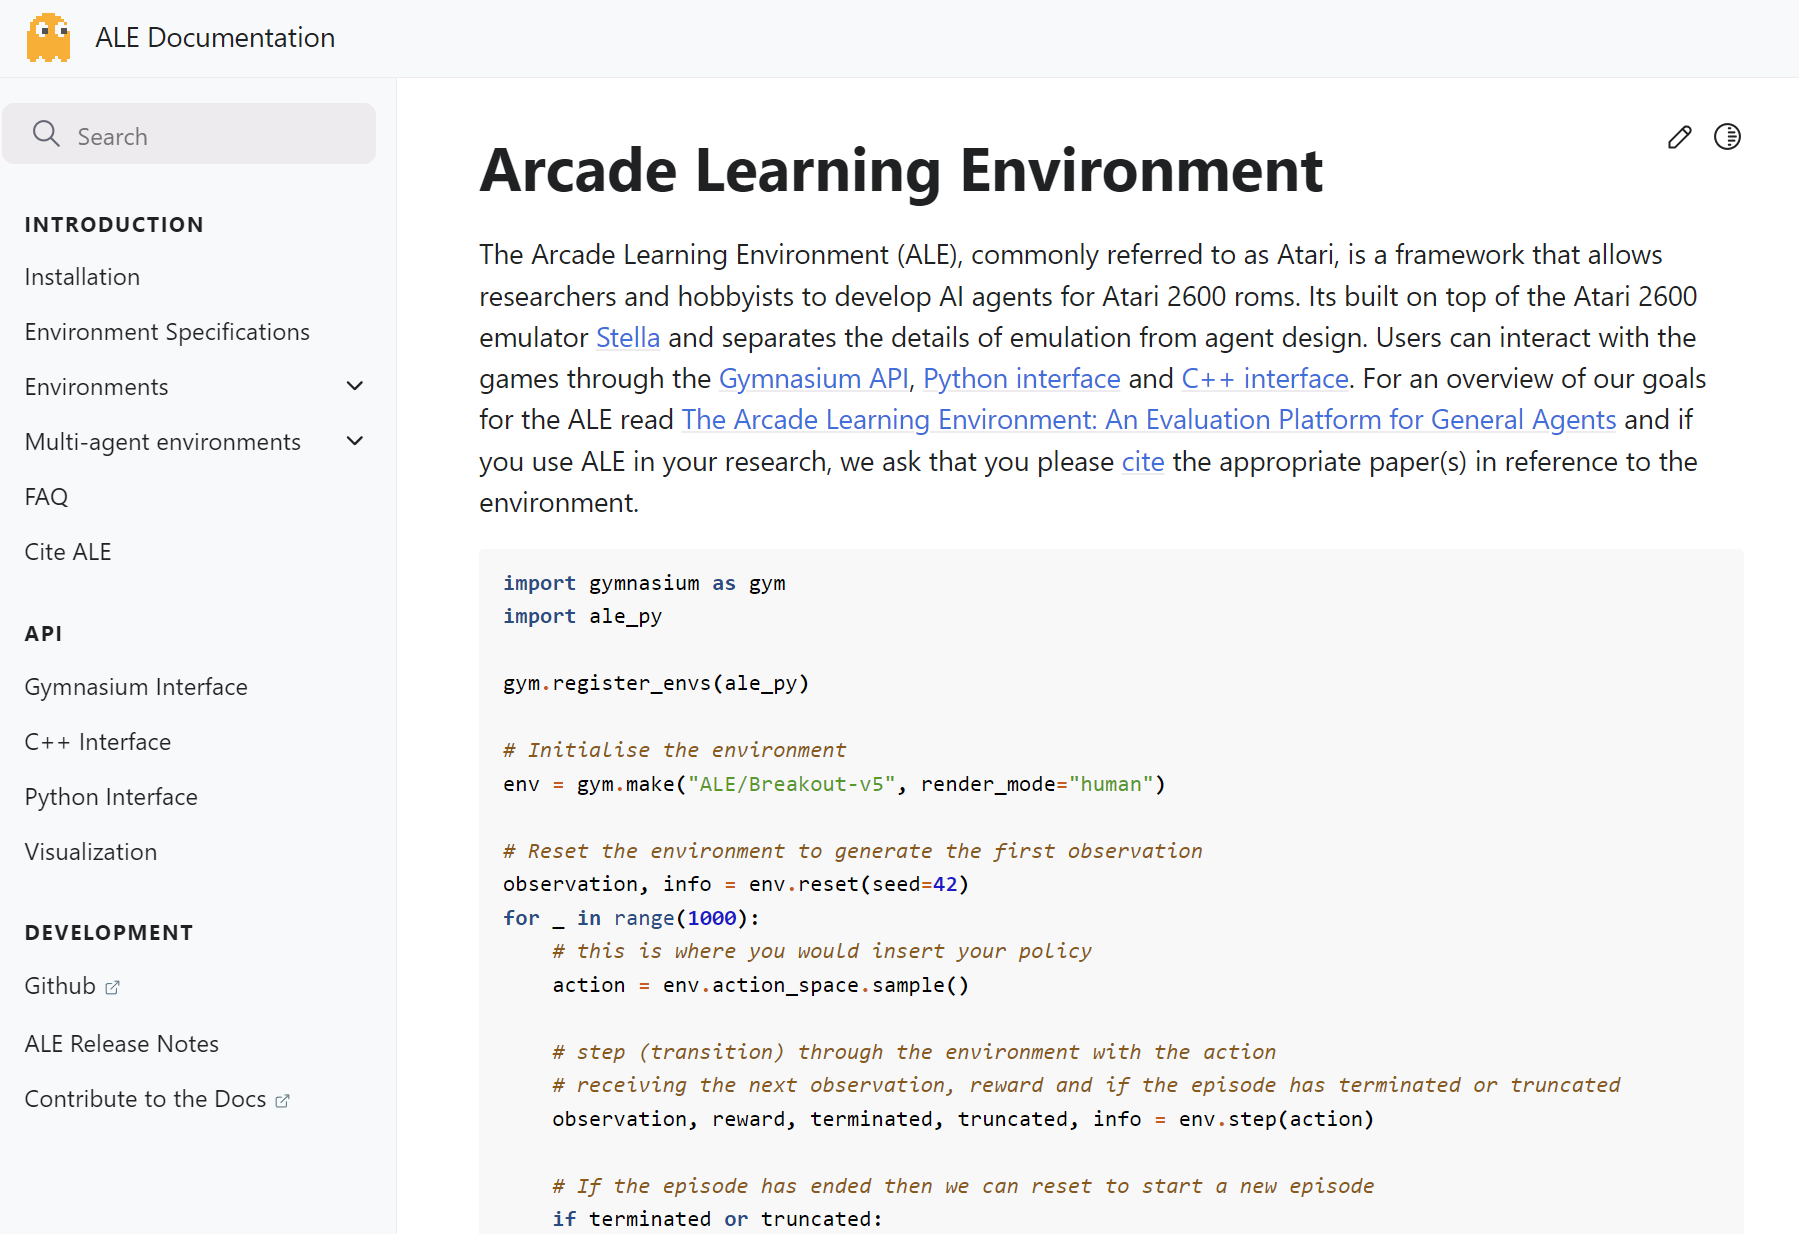Follow the cite link in paragraph
Image resolution: width=1799 pixels, height=1234 pixels.
pos(1143,462)
